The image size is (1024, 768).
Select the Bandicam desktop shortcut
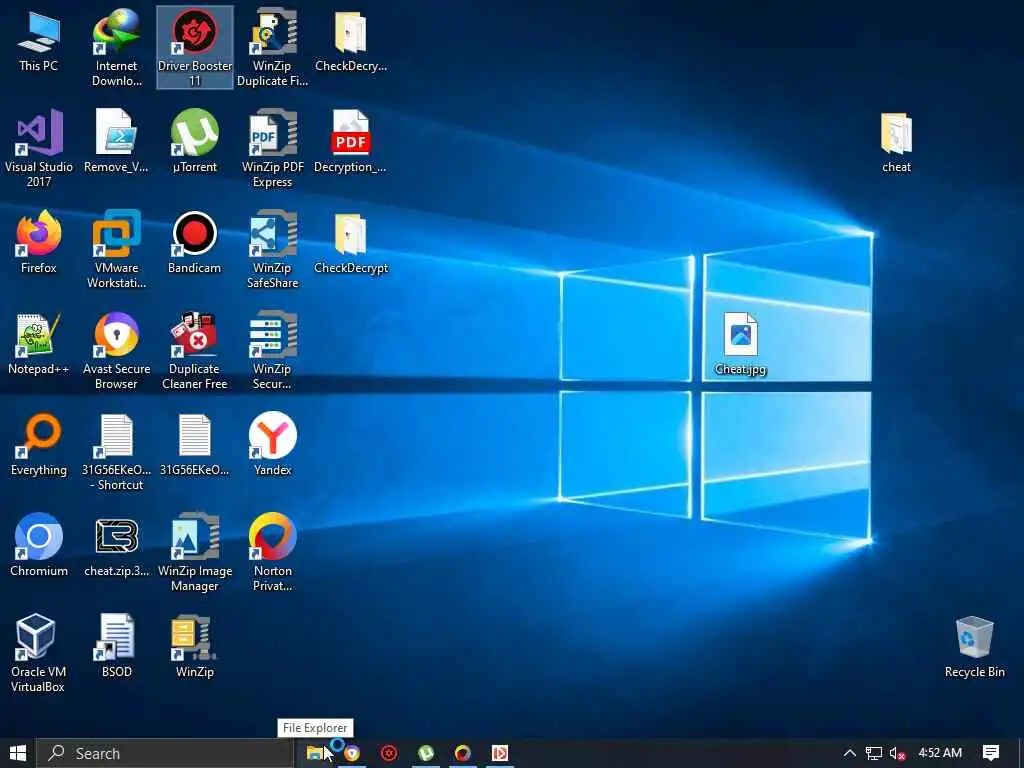pyautogui.click(x=195, y=243)
